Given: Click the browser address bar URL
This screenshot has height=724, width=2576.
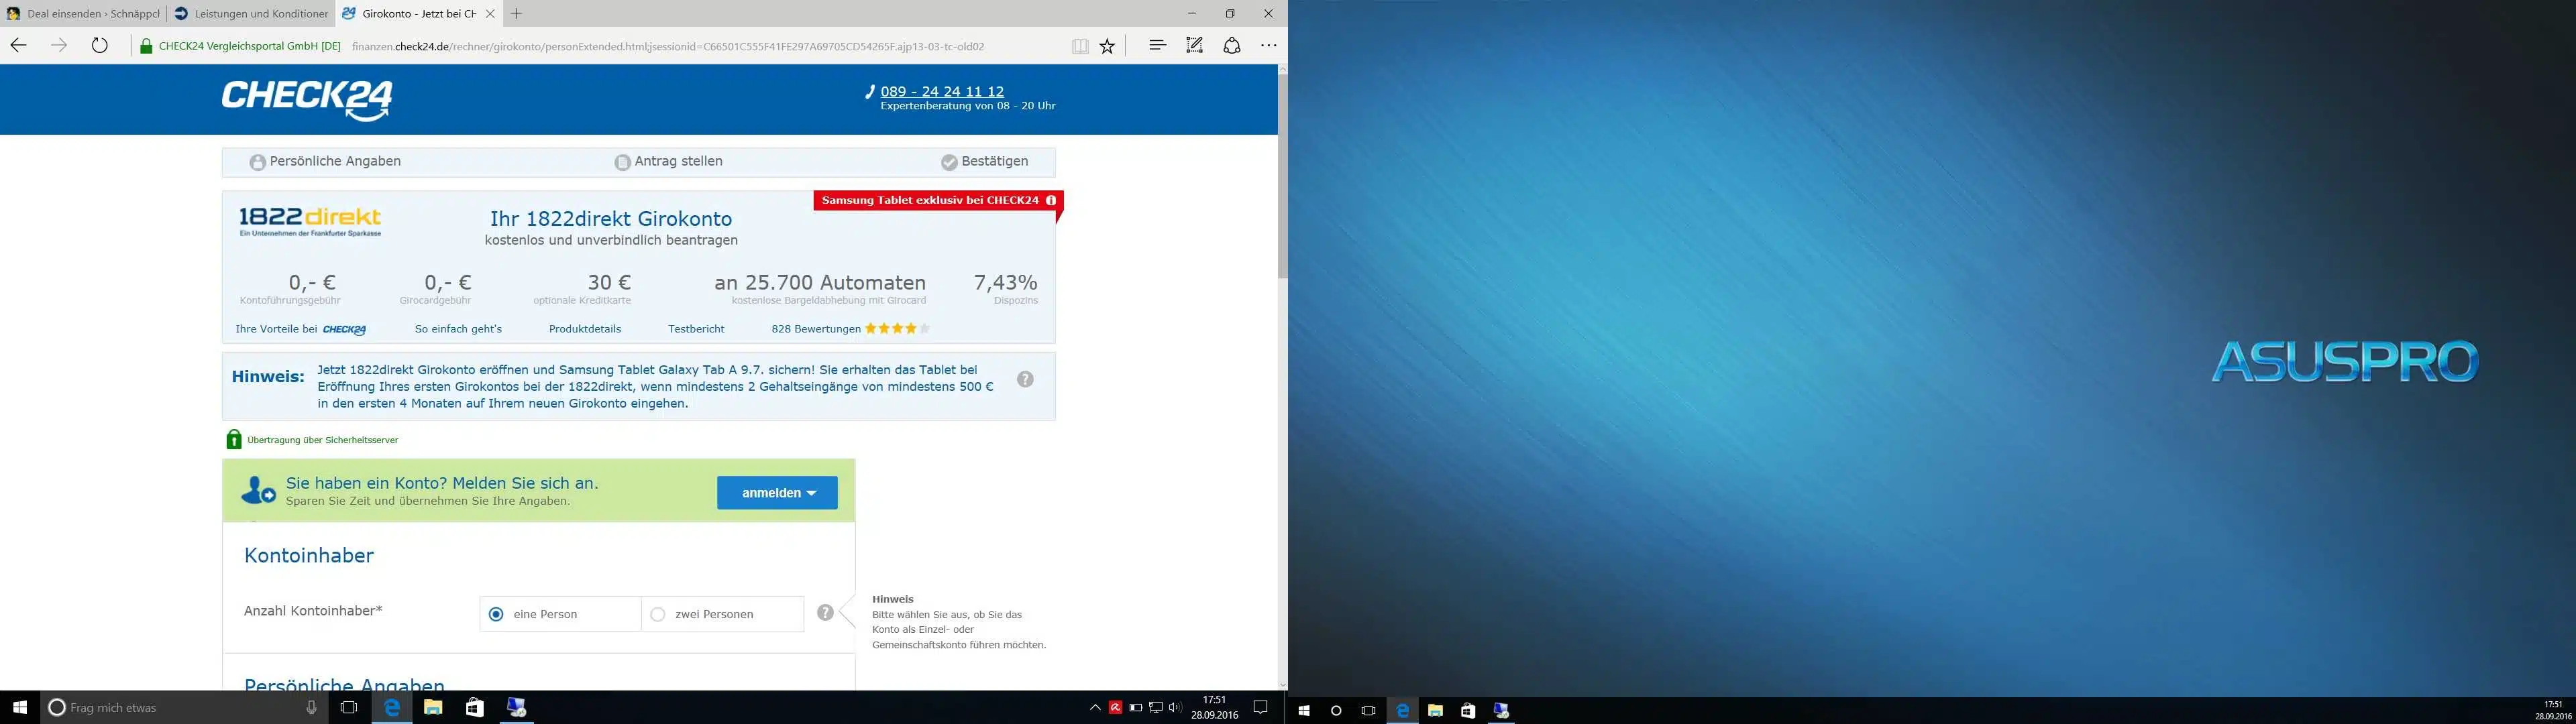Looking at the screenshot, I should click(668, 46).
